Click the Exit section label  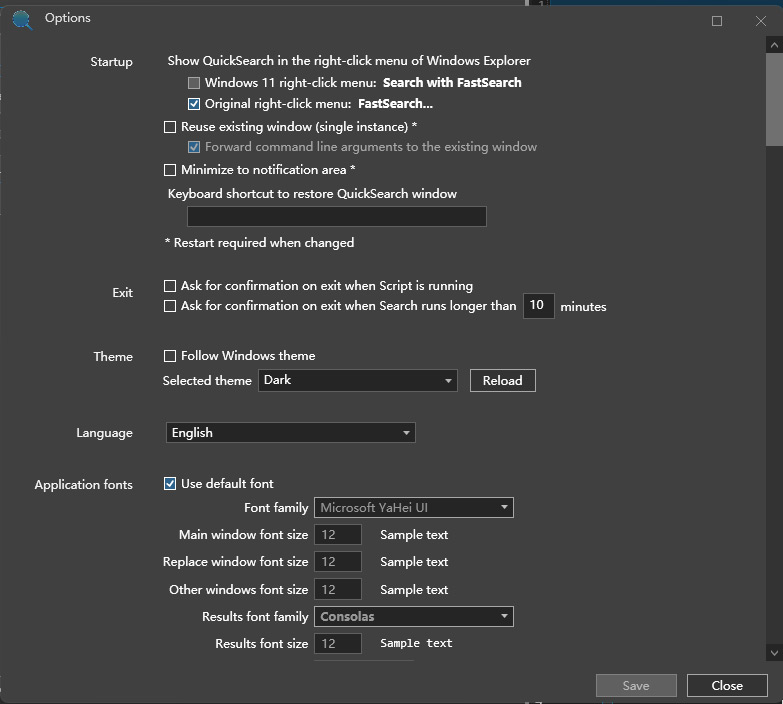[122, 293]
